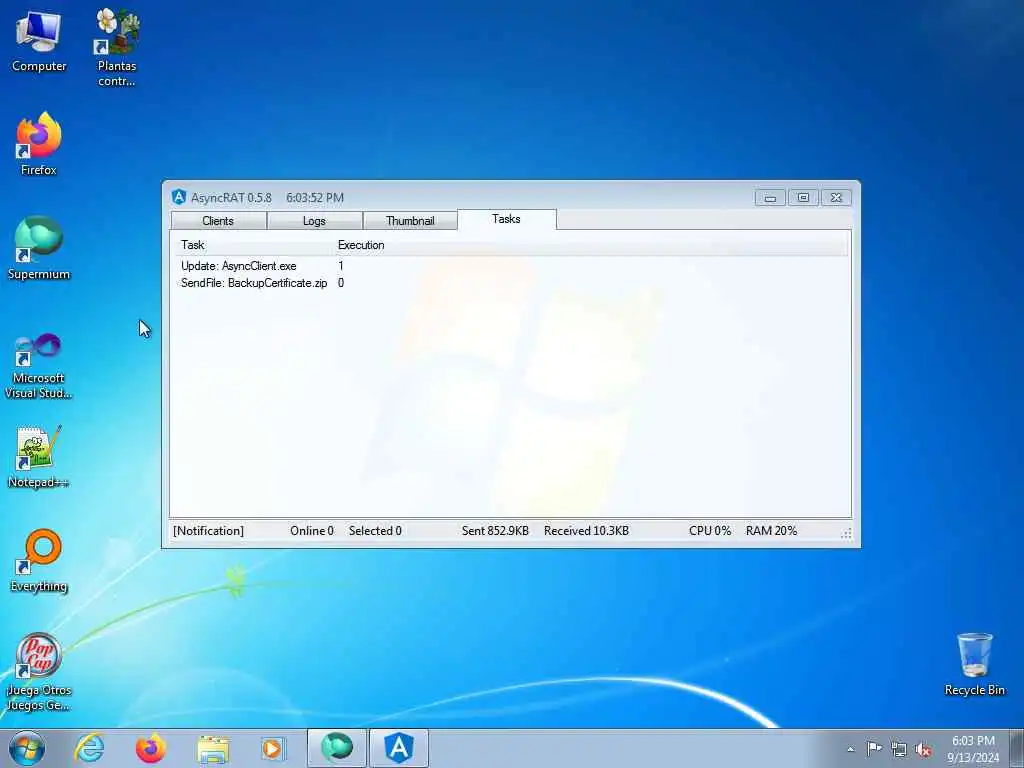1024x768 pixels.
Task: Show hidden tray icons arrow
Action: click(x=850, y=749)
